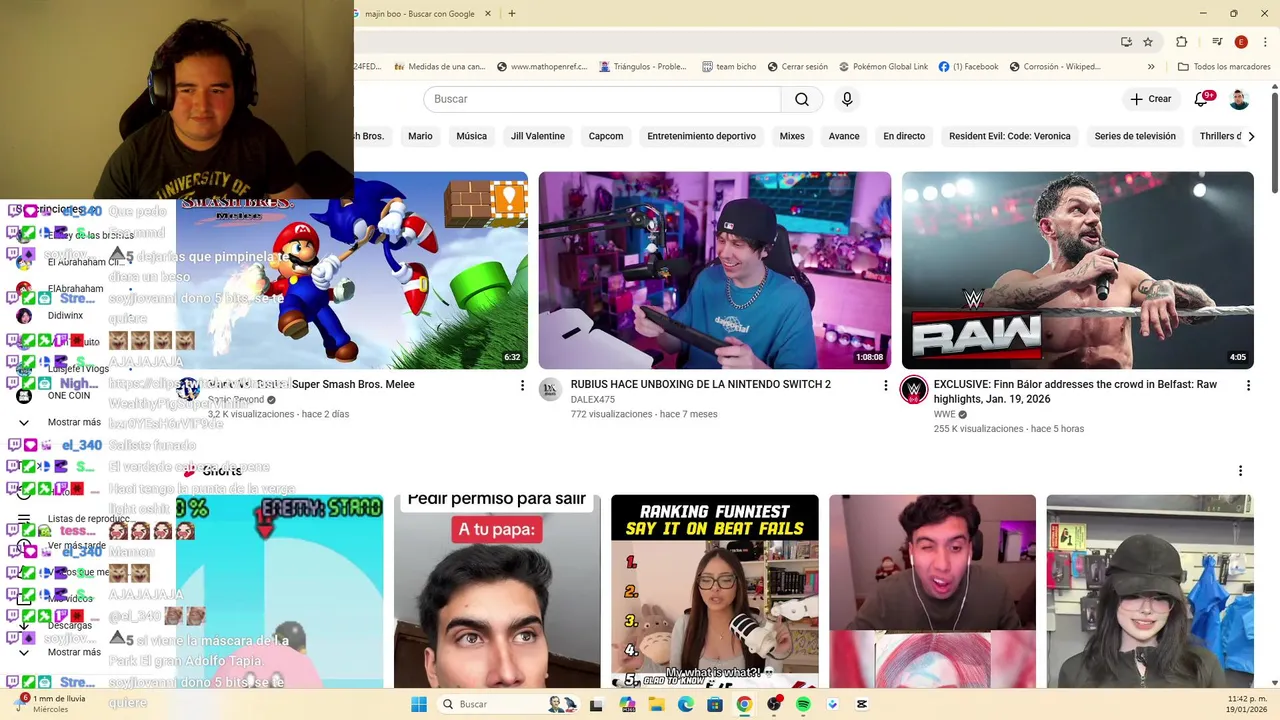Image resolution: width=1280 pixels, height=720 pixels.
Task: Open options for Rubius unboxing video
Action: [885, 385]
